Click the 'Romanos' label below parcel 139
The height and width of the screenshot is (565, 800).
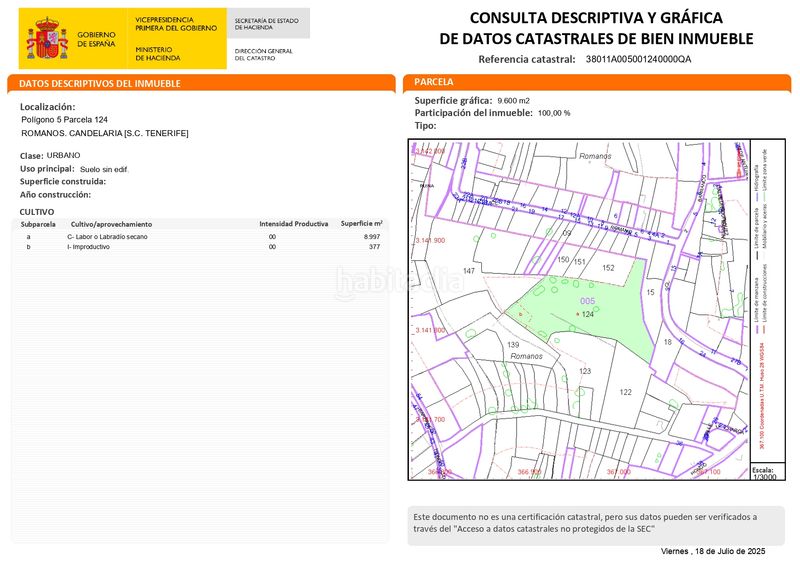[x=527, y=356]
